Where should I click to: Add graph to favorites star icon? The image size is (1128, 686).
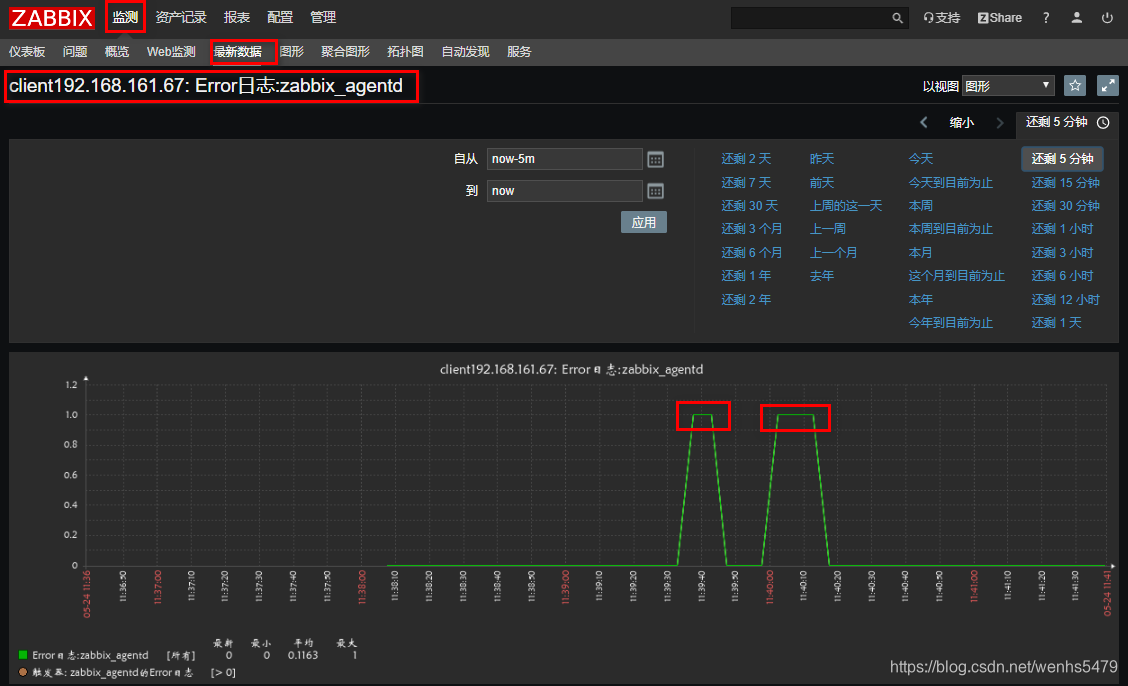coord(1075,86)
